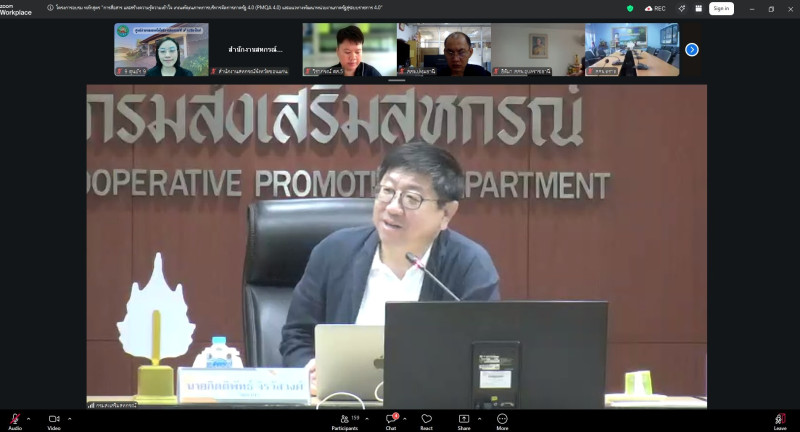Open the view layout icon
Image resolution: width=800 pixels, height=432 pixels.
pyautogui.click(x=699, y=8)
